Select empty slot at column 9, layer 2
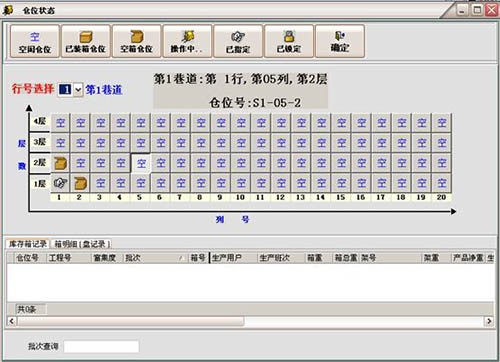Viewport: 500px width, 362px height. pos(221,163)
